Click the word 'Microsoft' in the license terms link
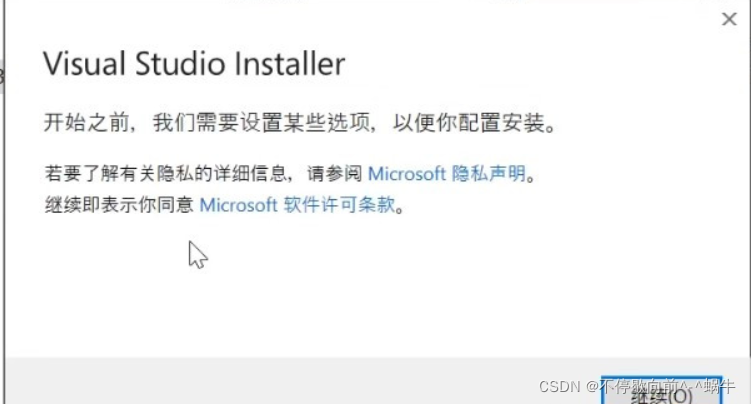 coord(239,205)
